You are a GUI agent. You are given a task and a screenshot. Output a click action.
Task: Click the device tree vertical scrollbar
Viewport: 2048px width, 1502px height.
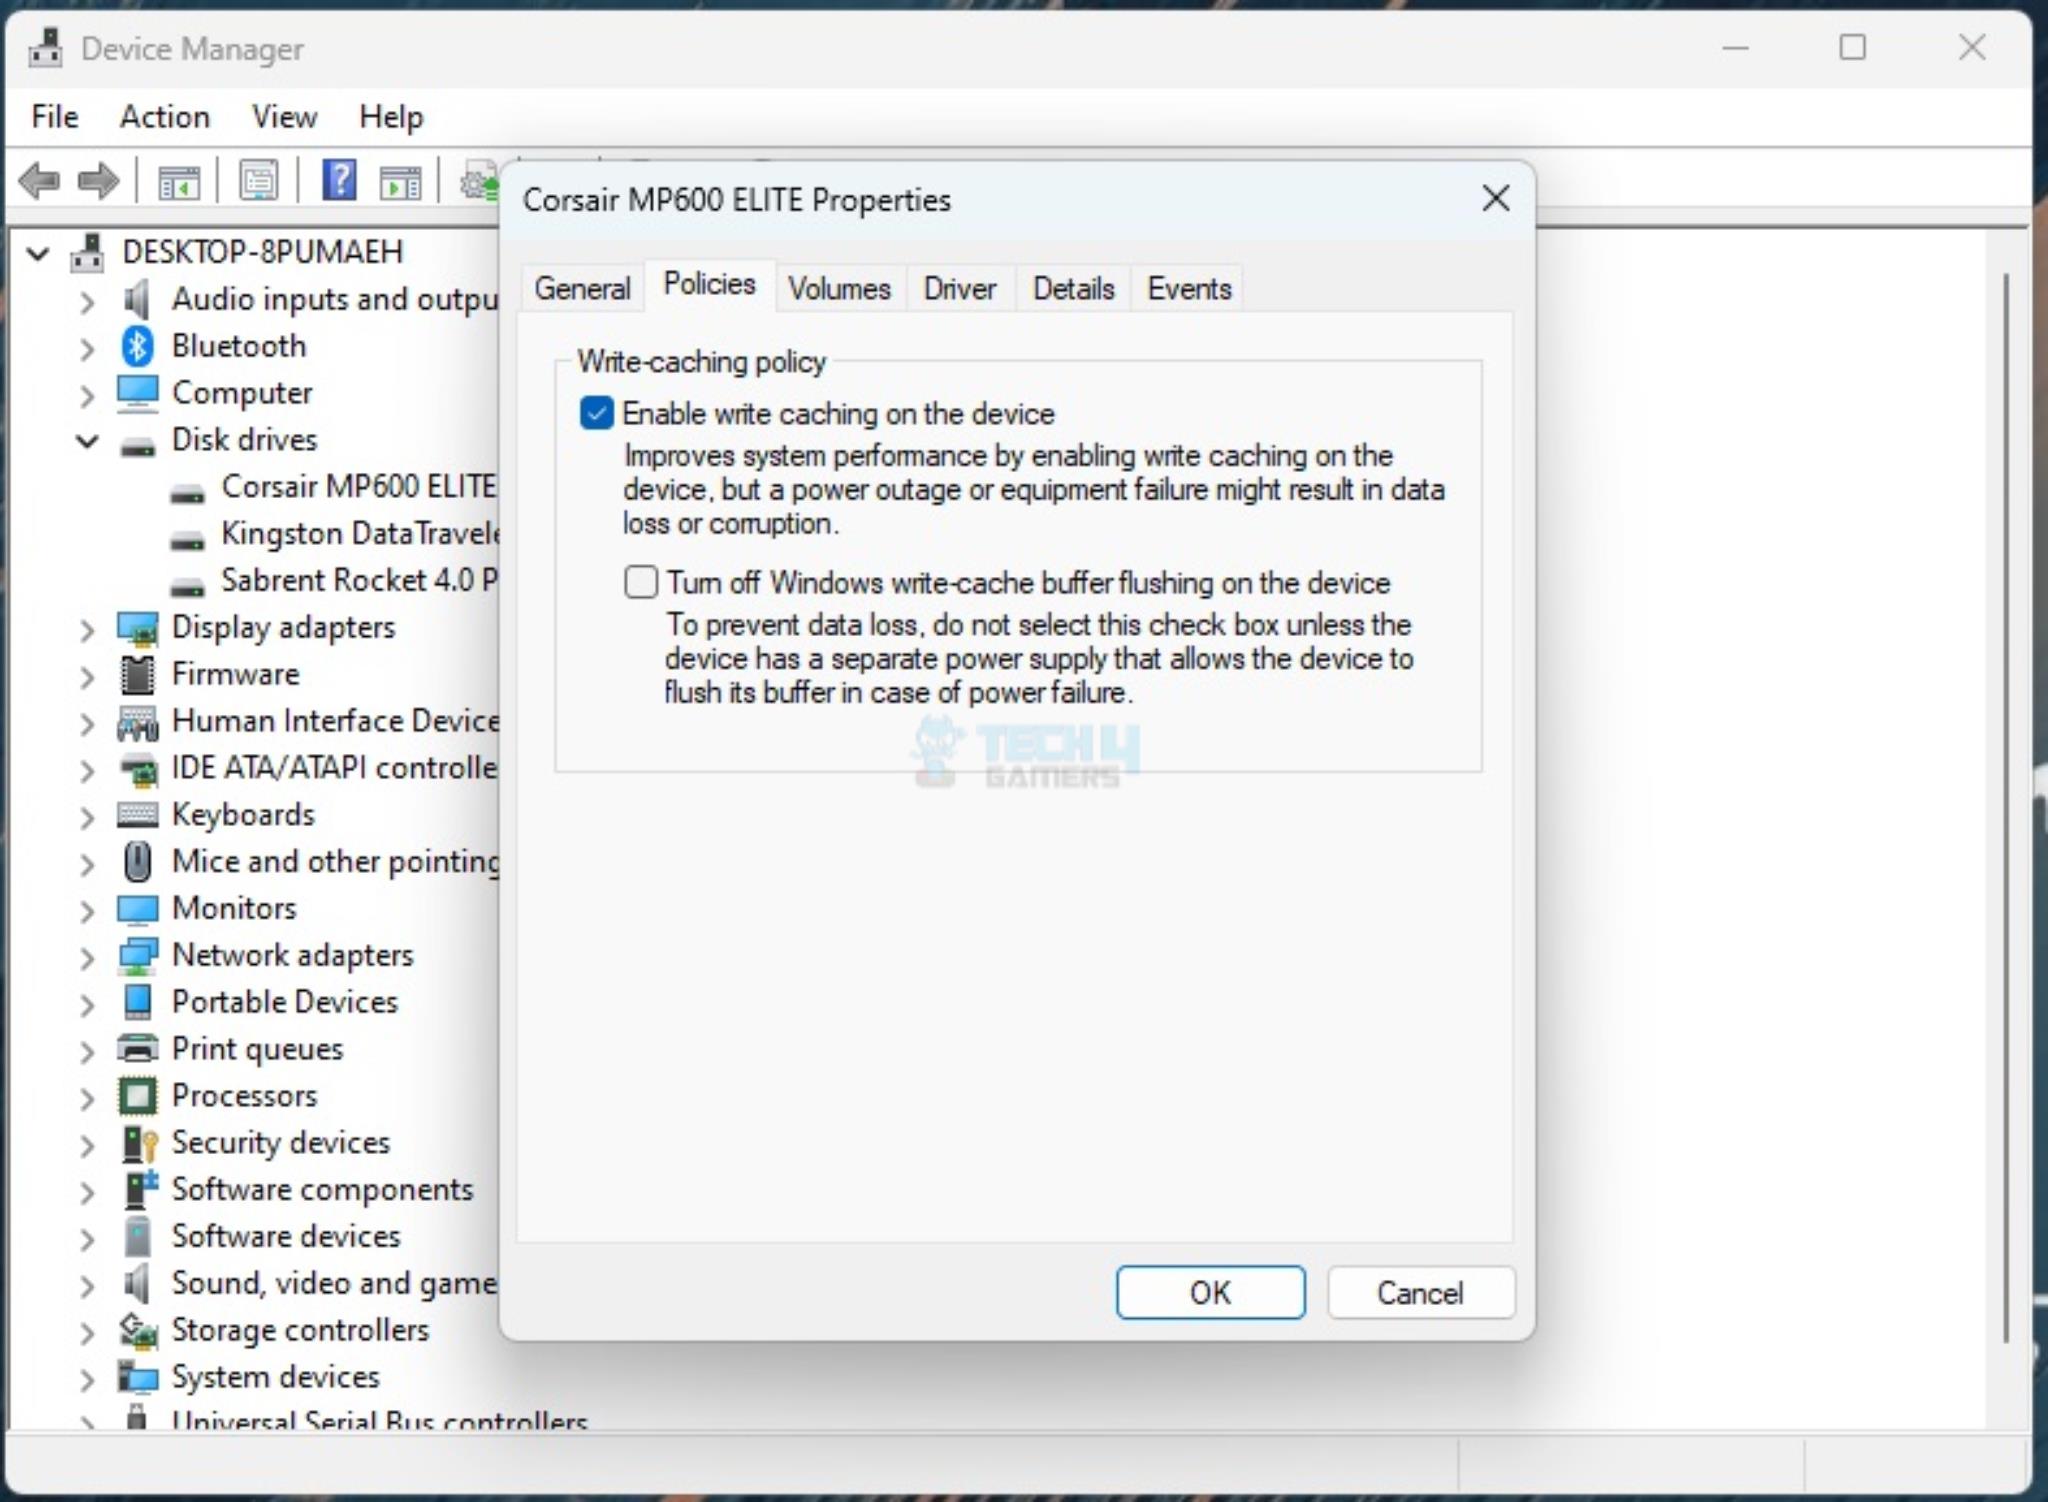(2005, 800)
